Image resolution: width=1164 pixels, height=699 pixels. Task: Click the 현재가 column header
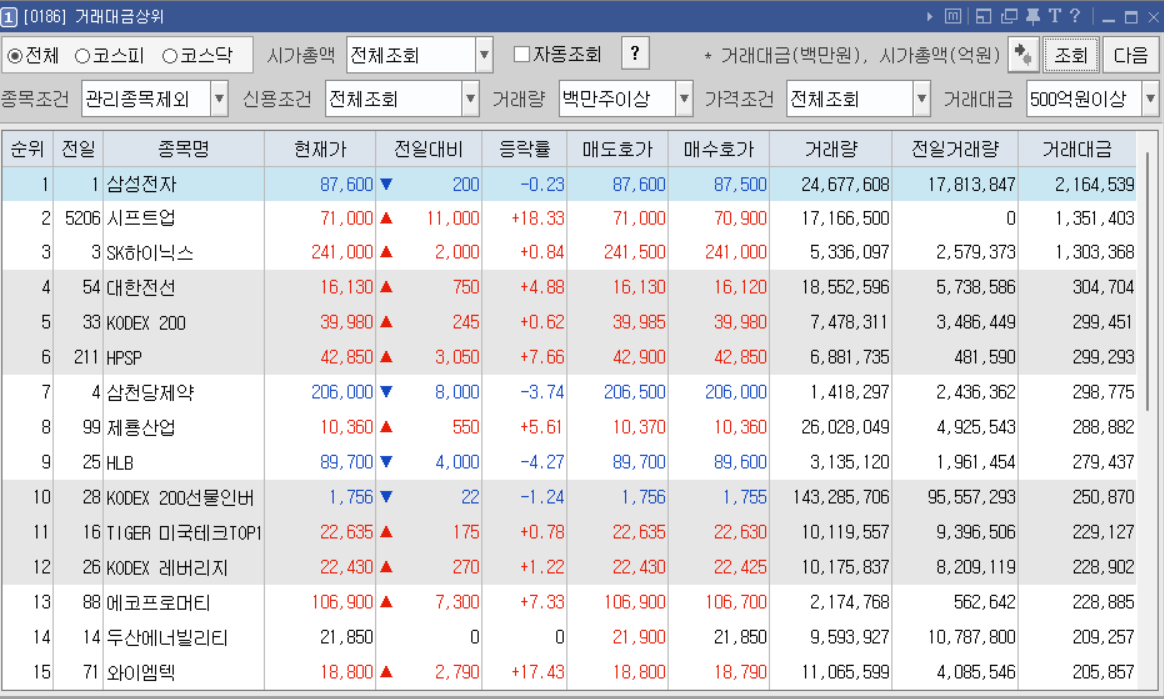[x=320, y=149]
